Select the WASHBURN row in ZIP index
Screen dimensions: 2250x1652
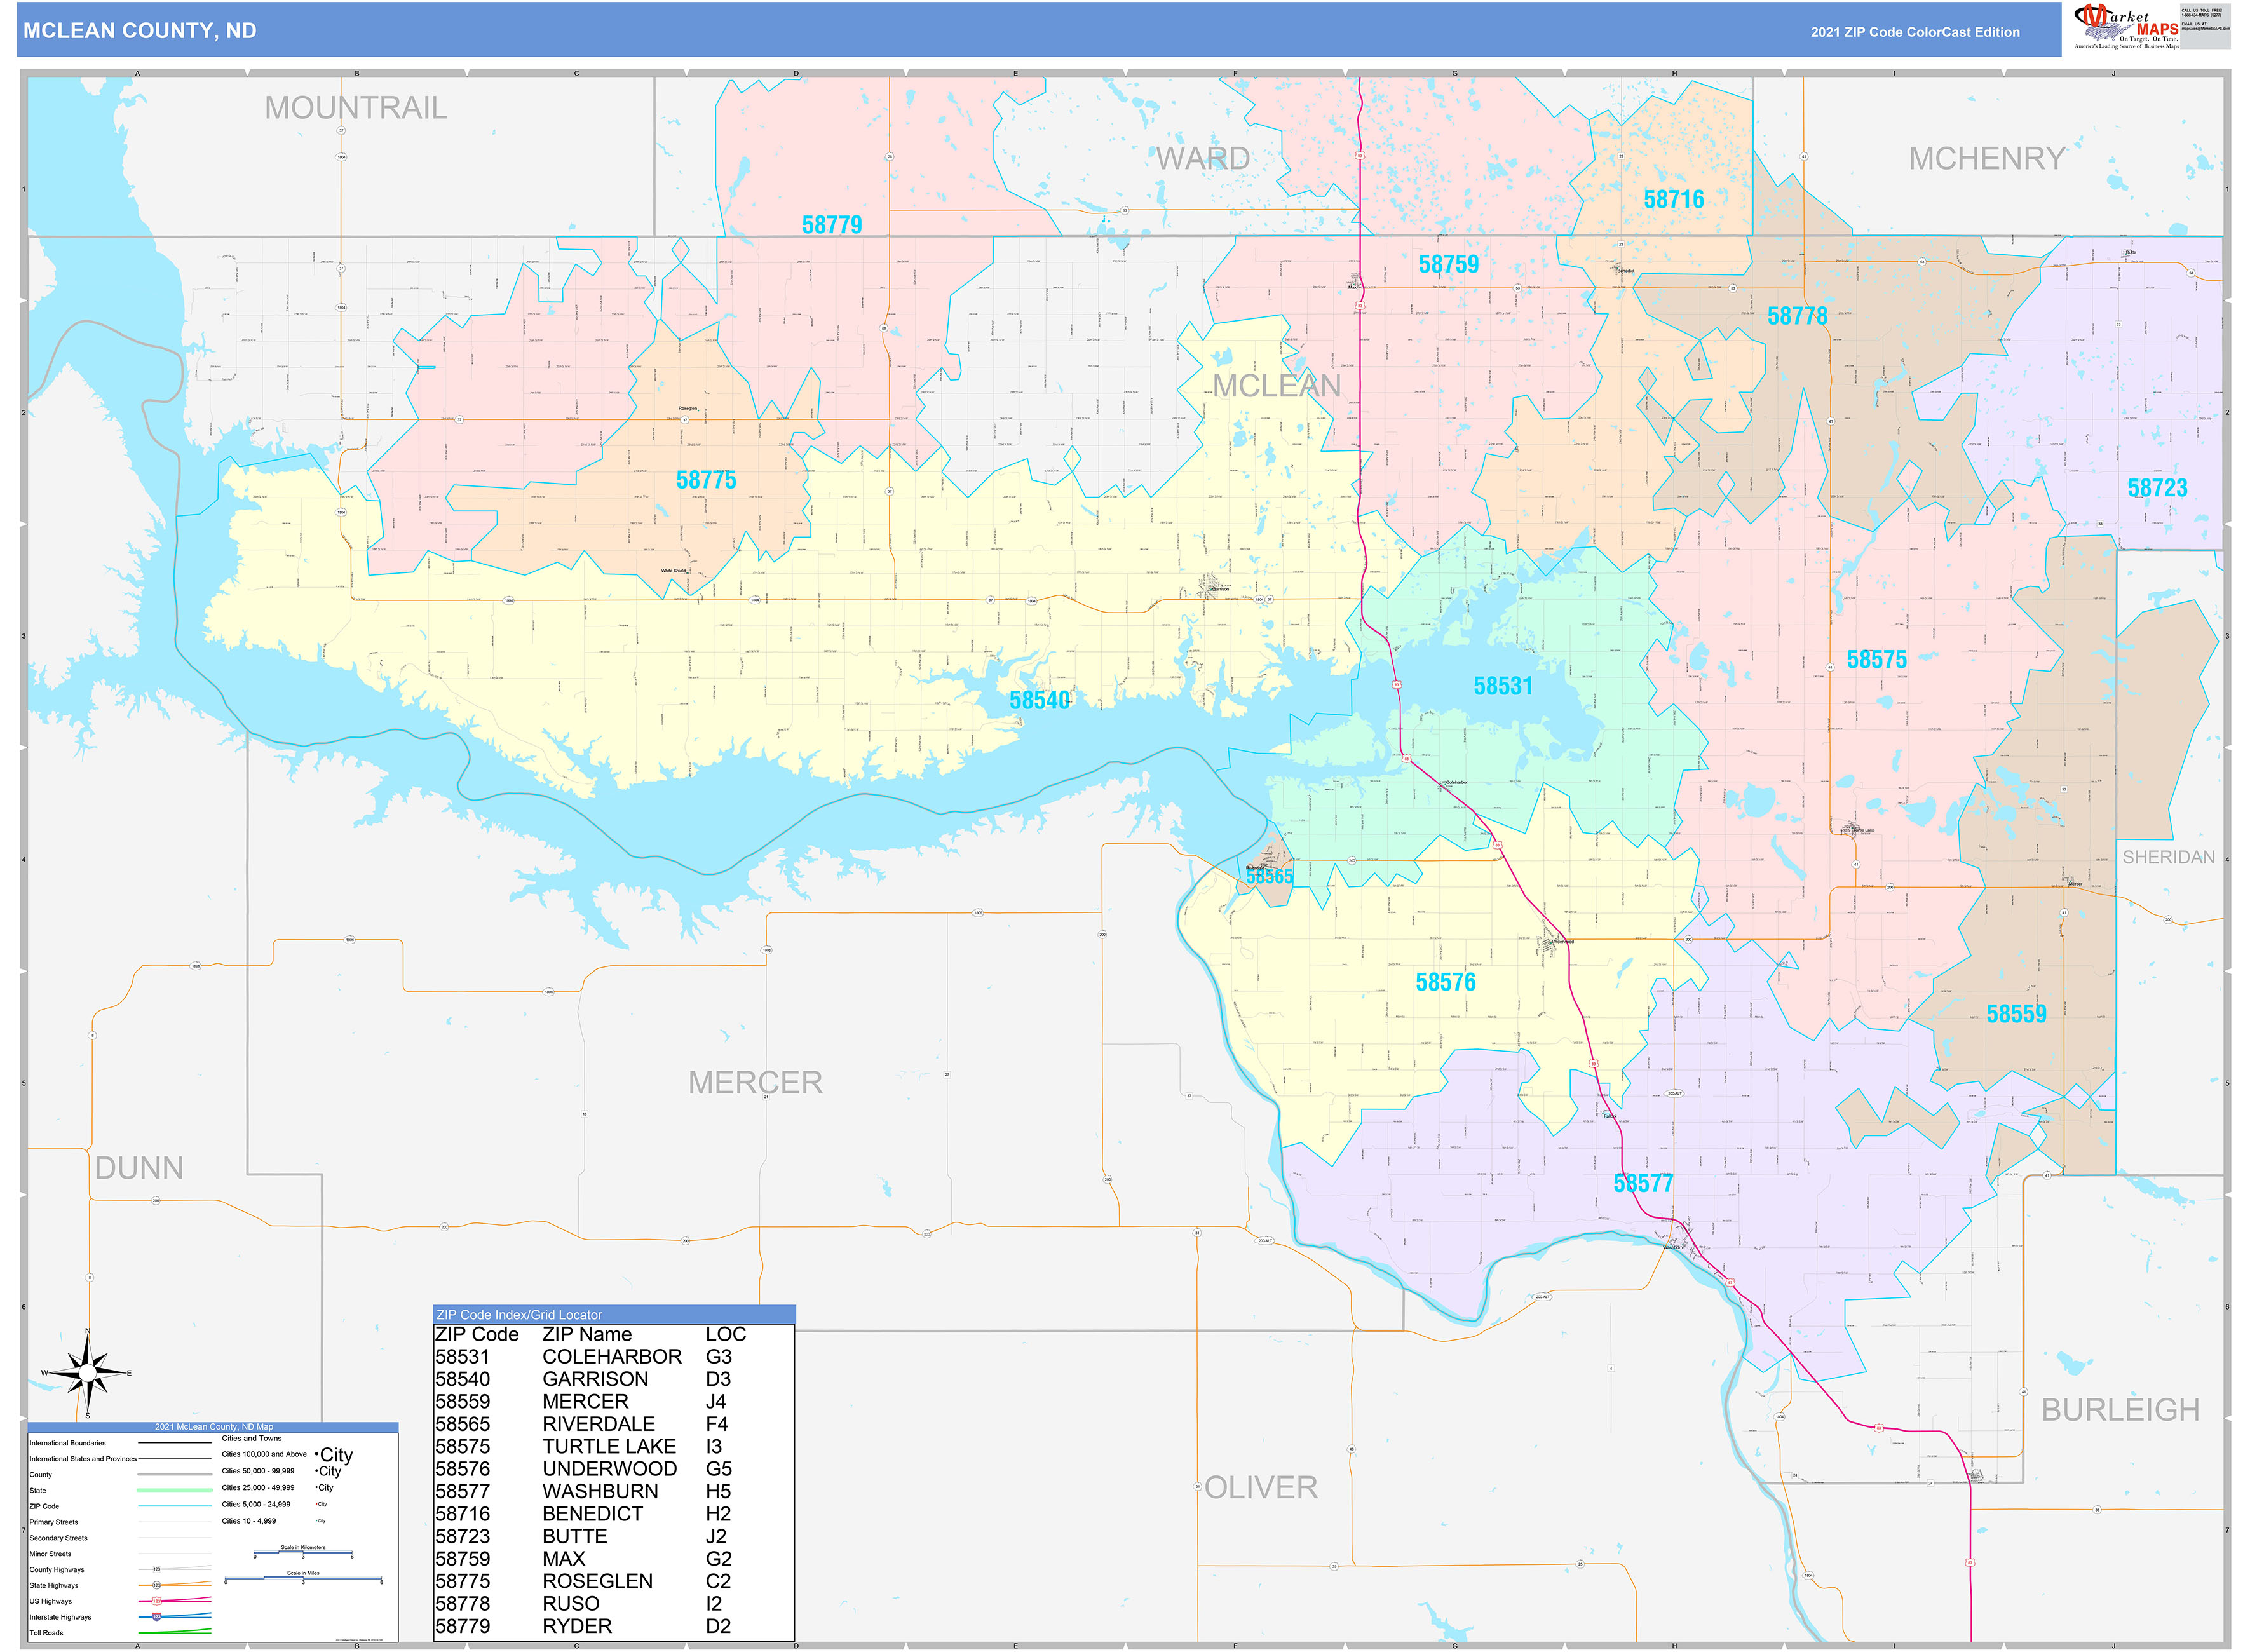coord(600,1491)
